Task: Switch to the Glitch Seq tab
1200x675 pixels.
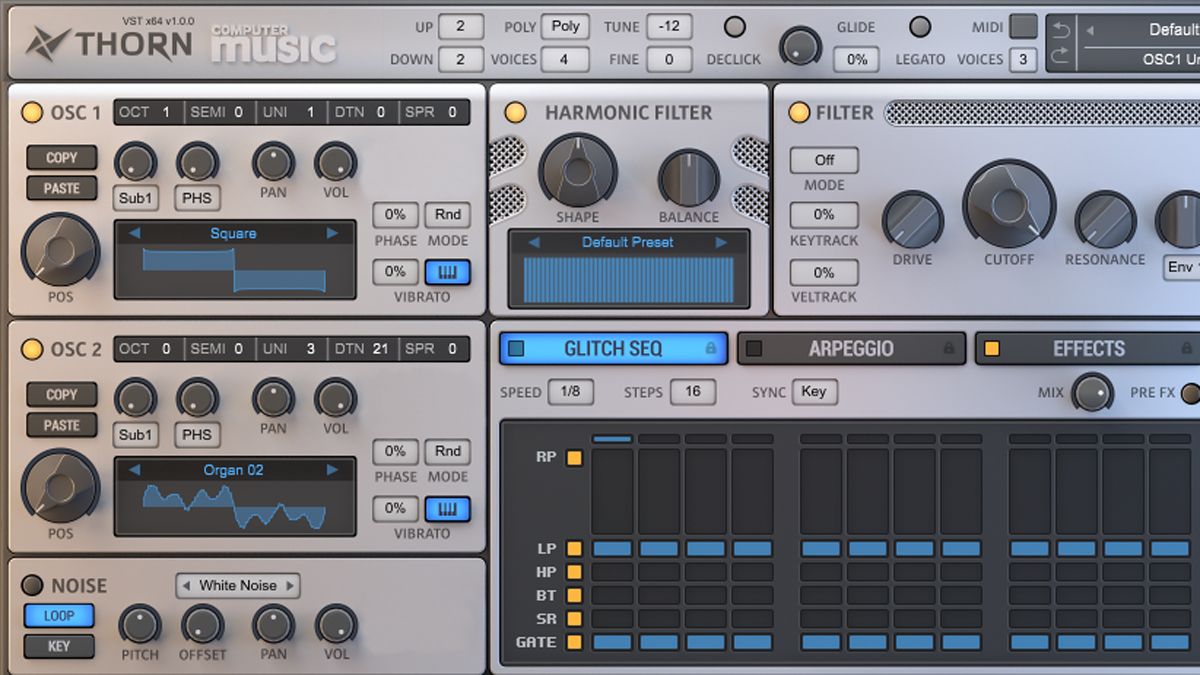Action: click(x=613, y=349)
